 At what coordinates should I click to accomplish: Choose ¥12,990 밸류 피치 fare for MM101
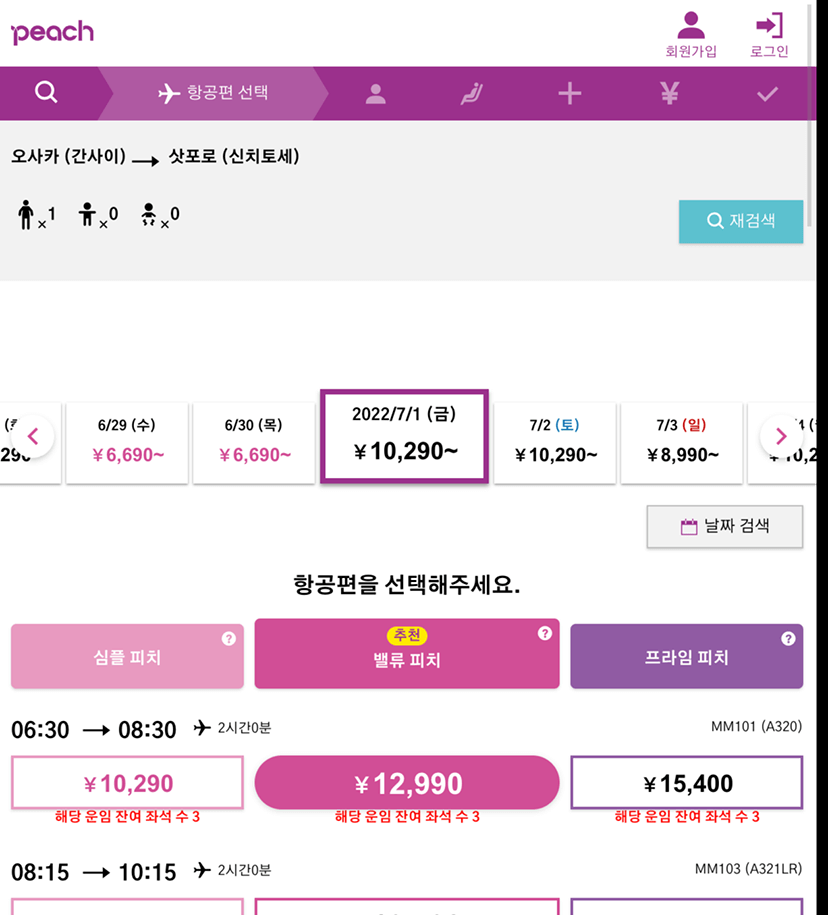coord(407,783)
